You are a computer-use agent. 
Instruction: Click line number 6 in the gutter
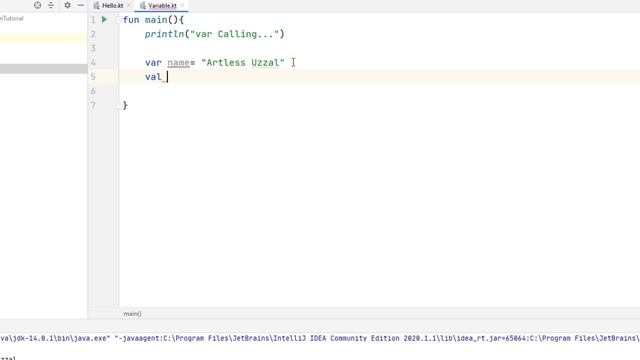point(93,91)
